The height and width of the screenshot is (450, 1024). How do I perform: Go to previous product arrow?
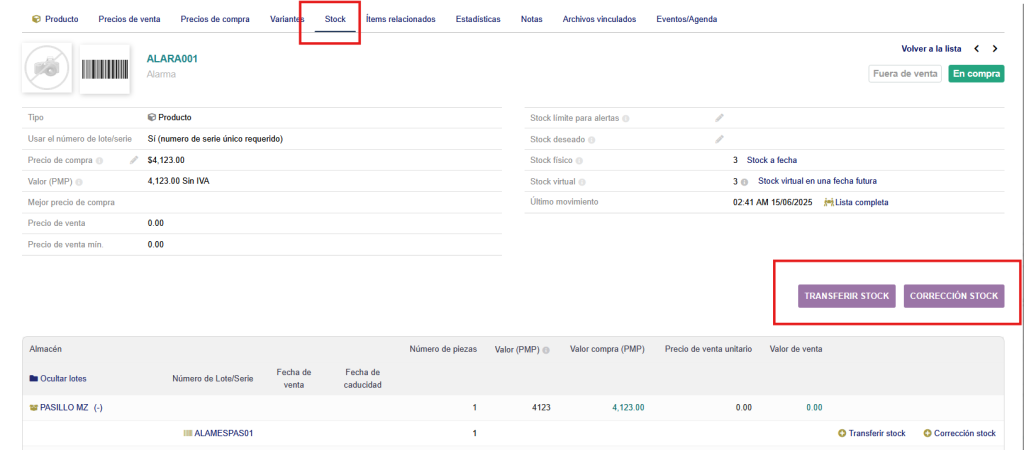978,48
